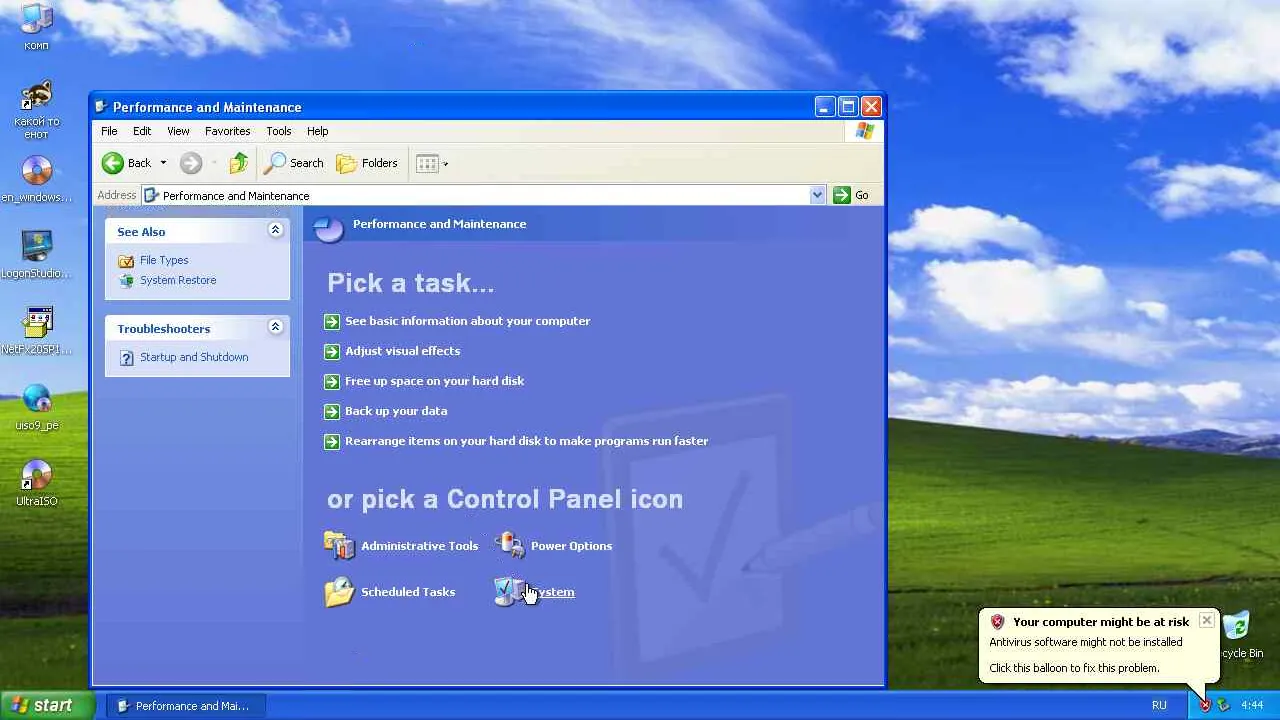
Task: Select the Recycle Bin desktop icon
Action: pyautogui.click(x=1238, y=636)
